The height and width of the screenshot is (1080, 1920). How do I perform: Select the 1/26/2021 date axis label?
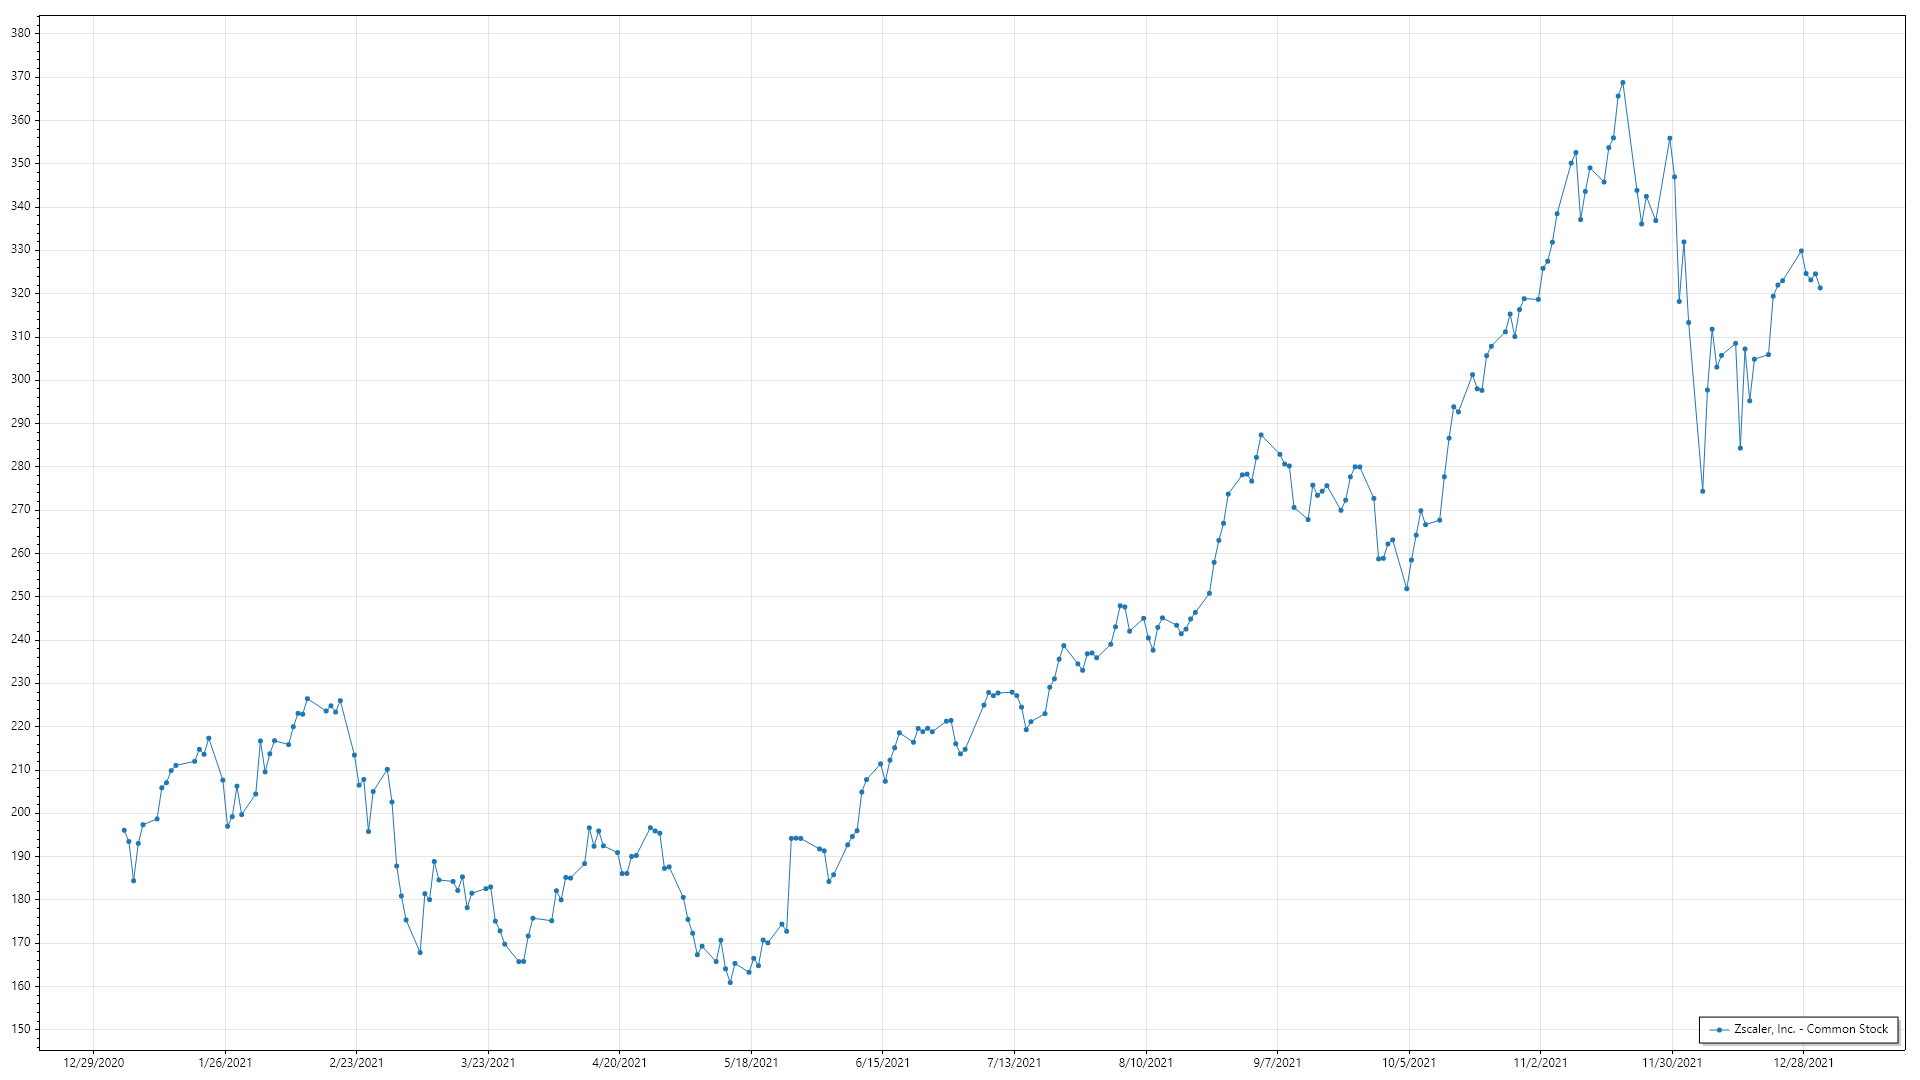[225, 1062]
